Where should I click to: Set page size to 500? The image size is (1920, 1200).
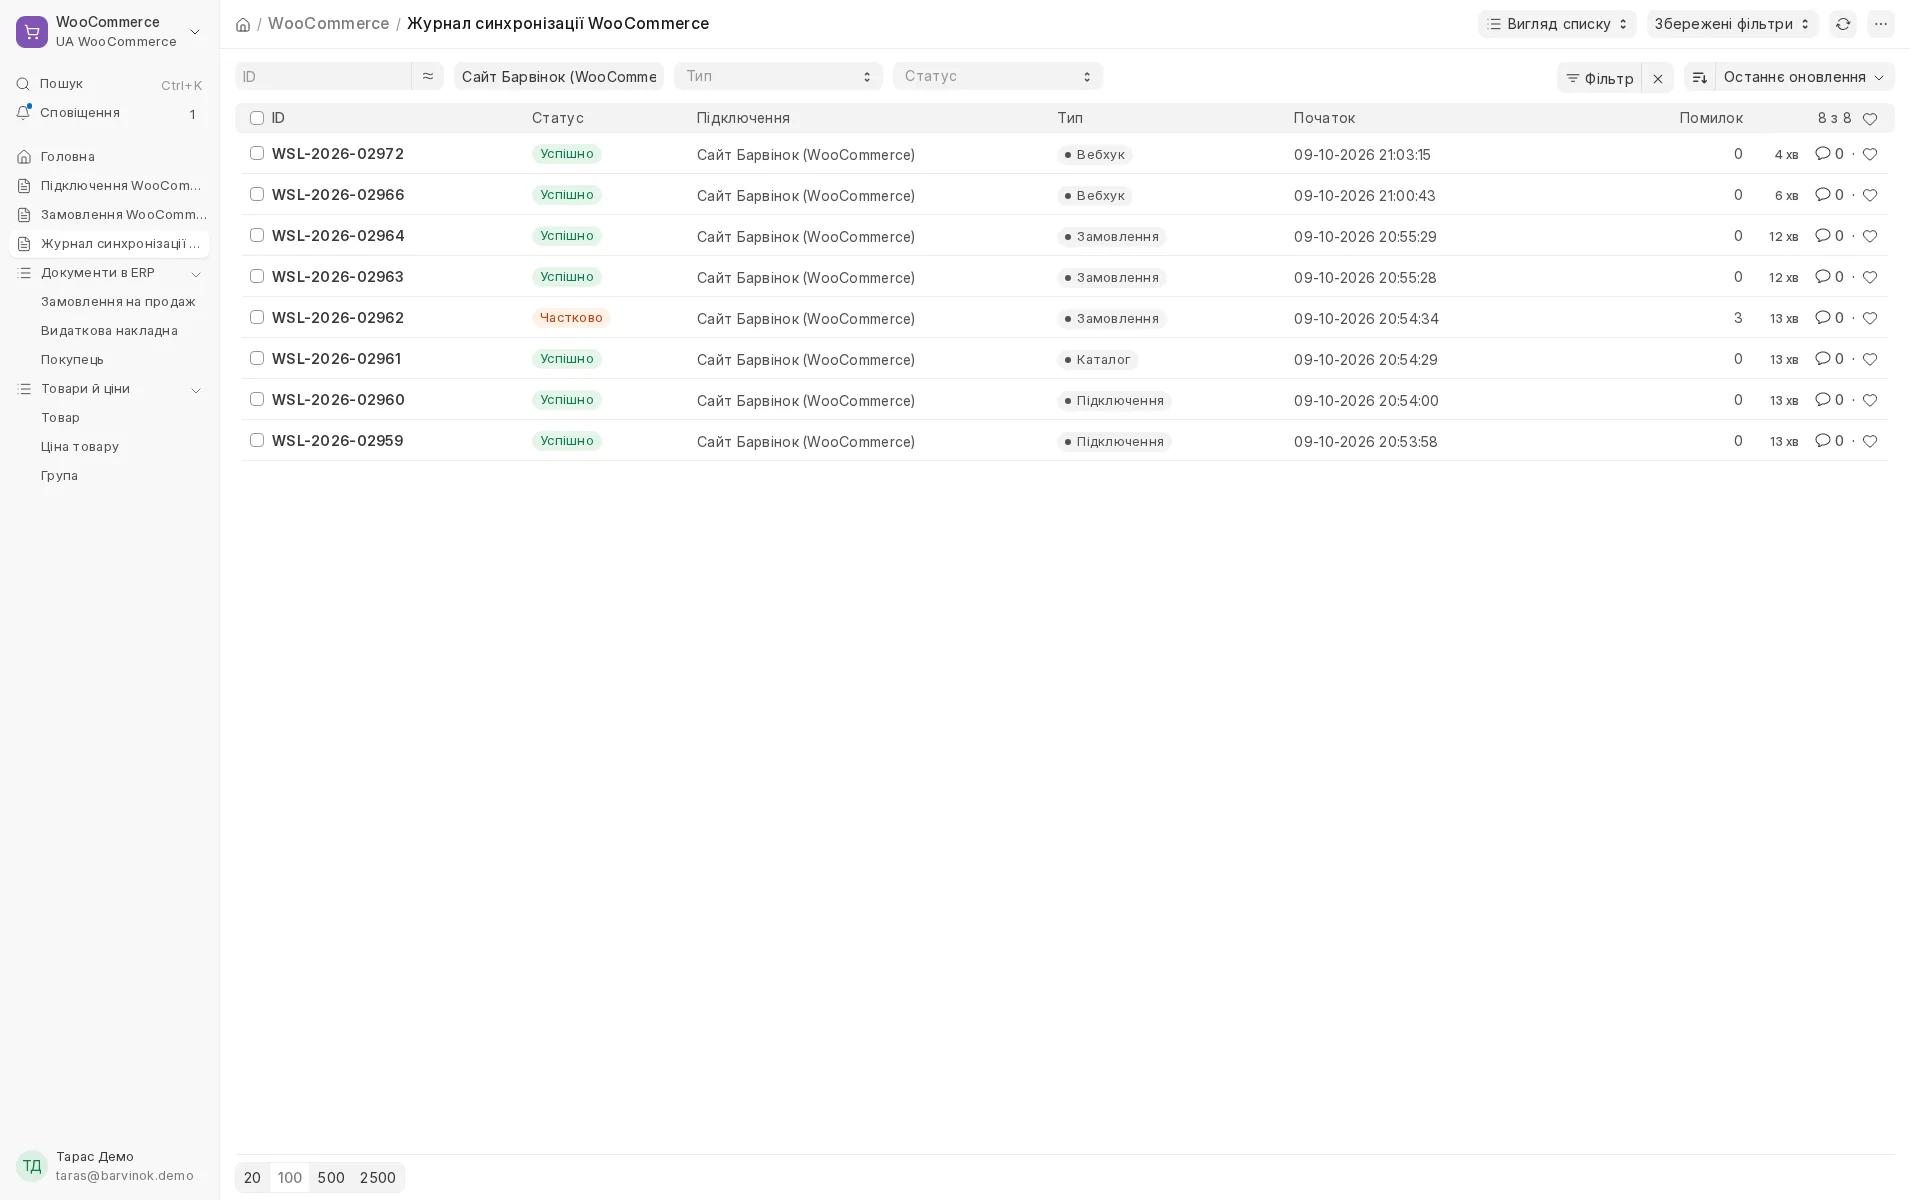(x=331, y=1178)
